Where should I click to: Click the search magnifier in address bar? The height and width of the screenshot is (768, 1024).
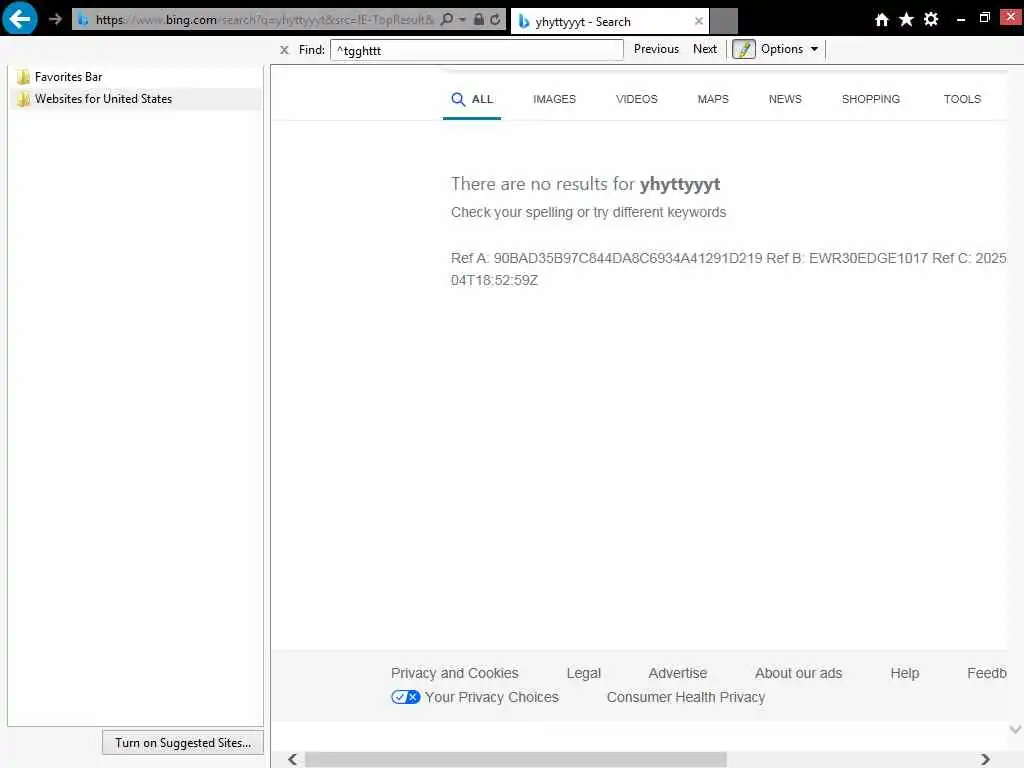click(x=447, y=19)
